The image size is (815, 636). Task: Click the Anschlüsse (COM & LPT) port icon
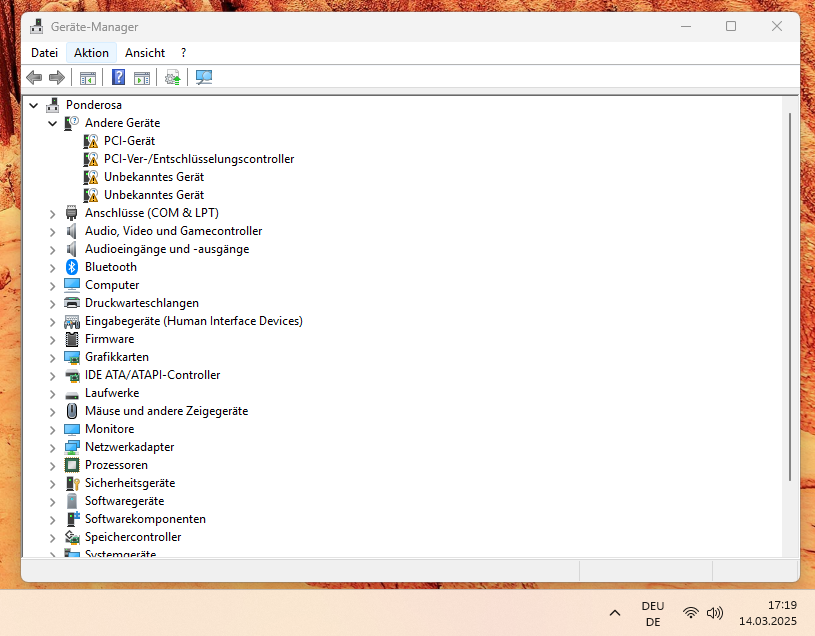pos(72,213)
